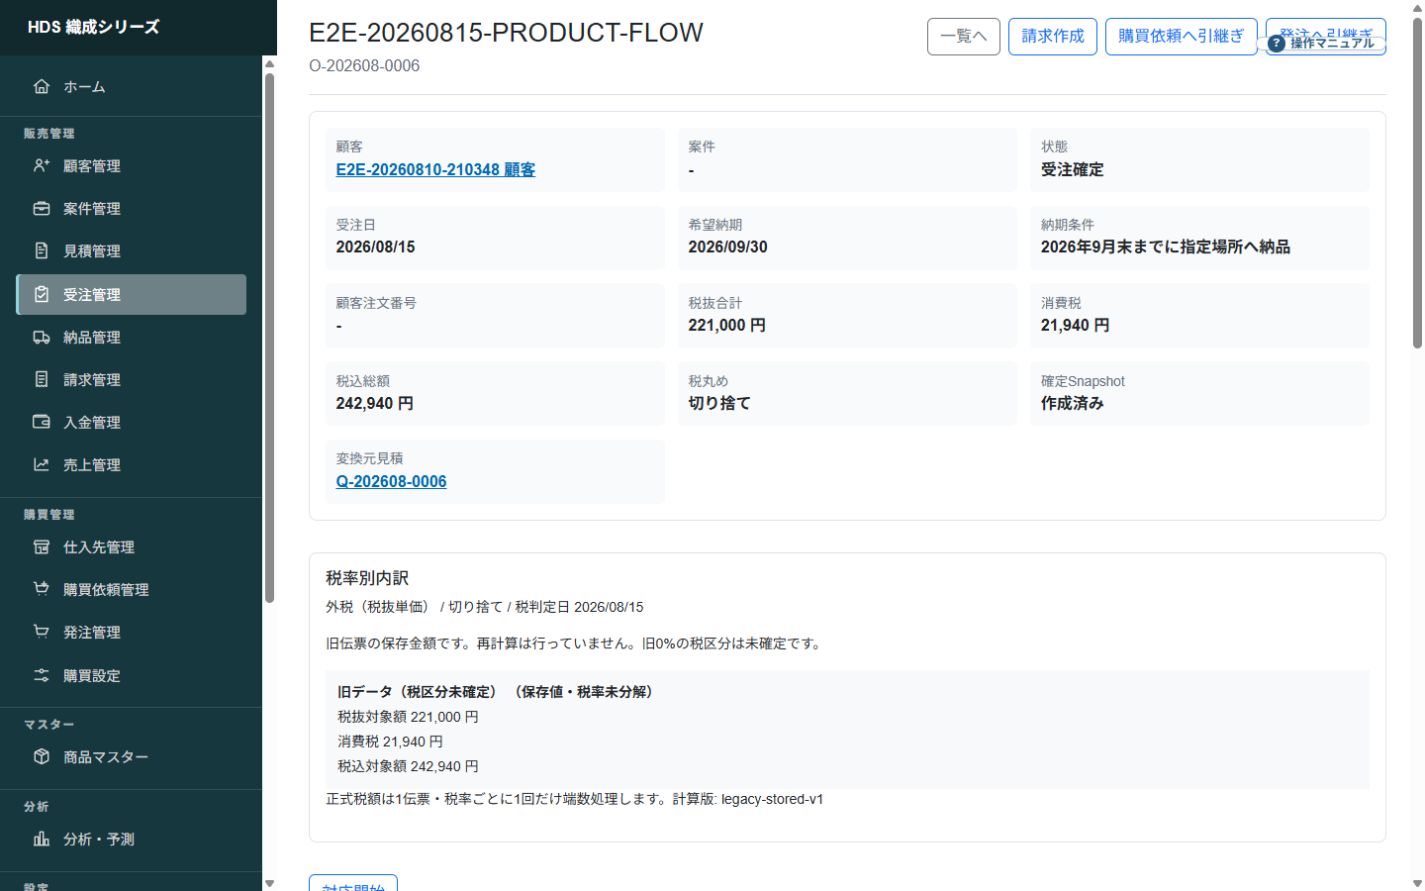Click the 案件管理 briefcase icon

click(x=41, y=209)
